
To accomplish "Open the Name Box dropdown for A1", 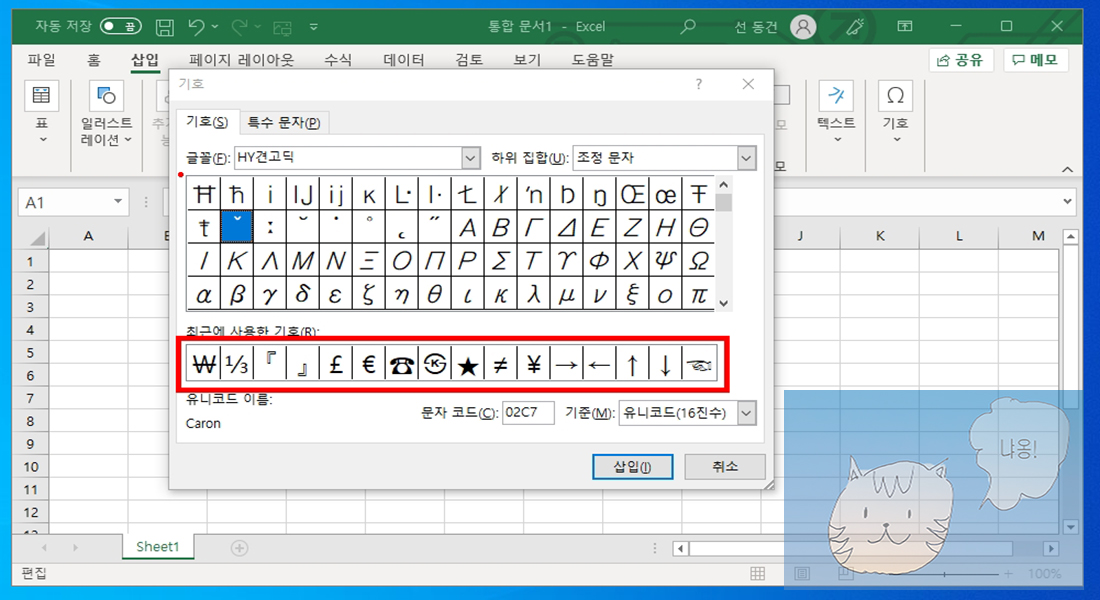I will coord(118,202).
